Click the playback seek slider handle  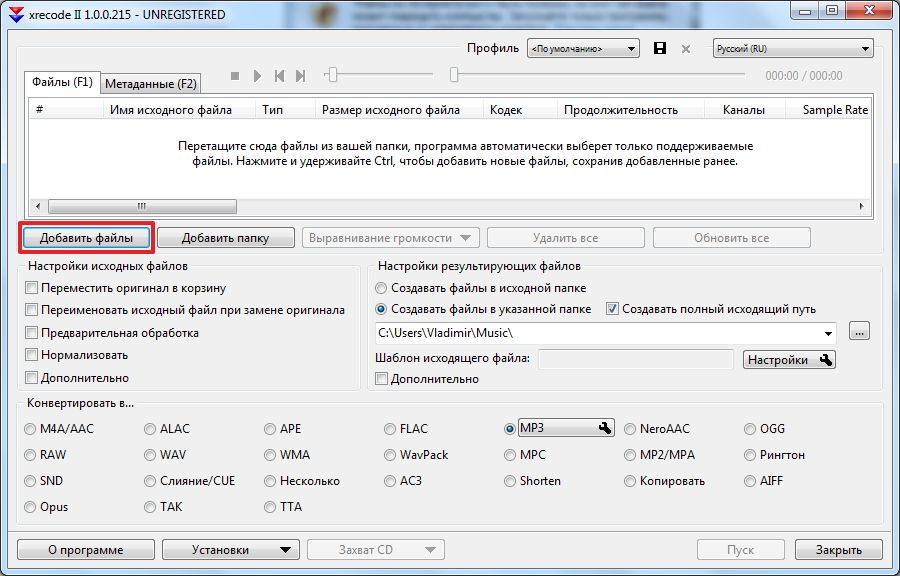[x=454, y=75]
